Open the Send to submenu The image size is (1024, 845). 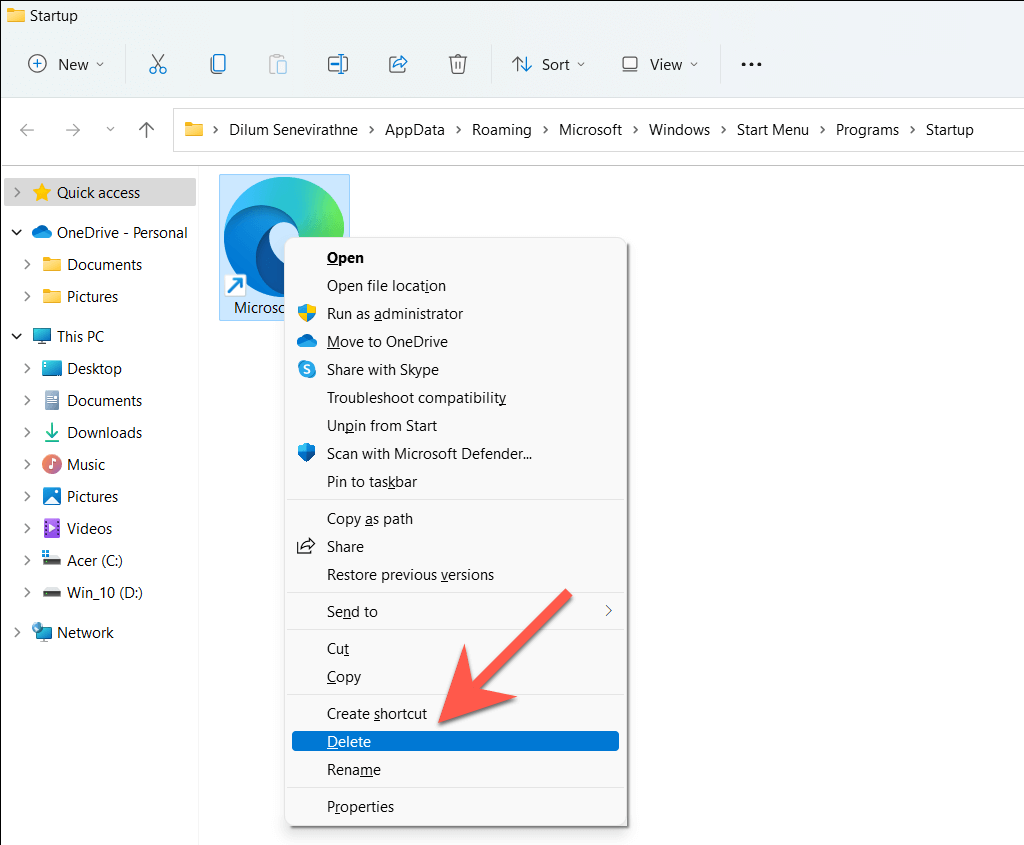[x=352, y=612]
